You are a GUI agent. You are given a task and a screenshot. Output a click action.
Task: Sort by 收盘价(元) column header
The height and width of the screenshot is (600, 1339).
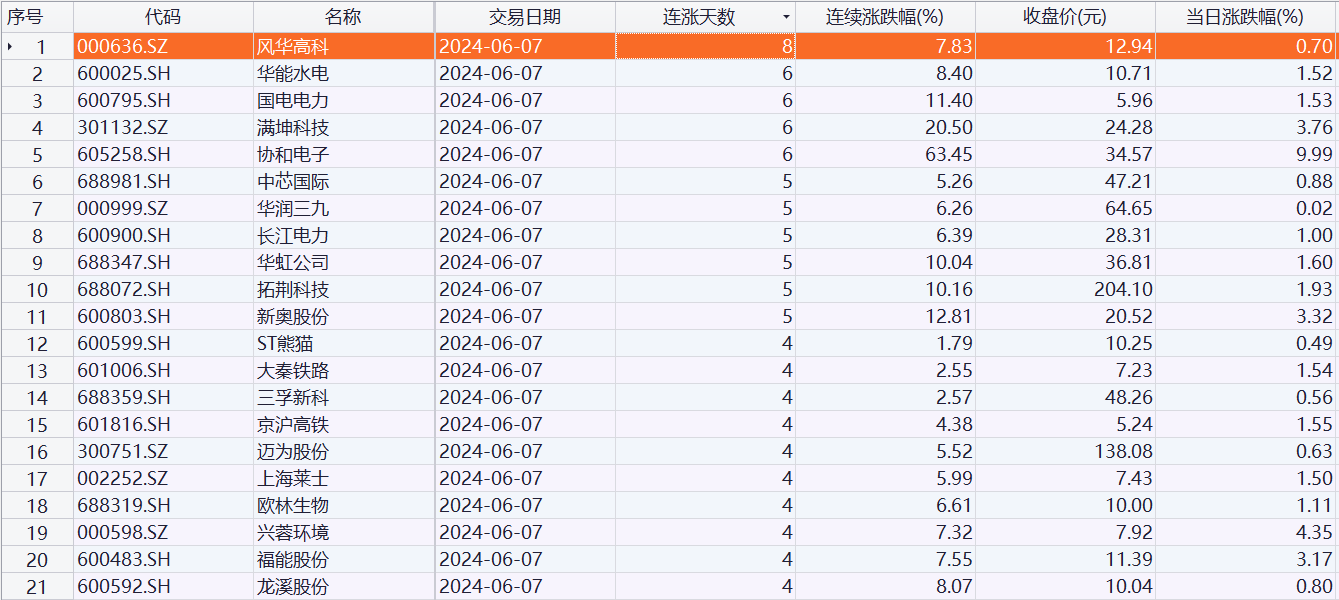point(1065,17)
